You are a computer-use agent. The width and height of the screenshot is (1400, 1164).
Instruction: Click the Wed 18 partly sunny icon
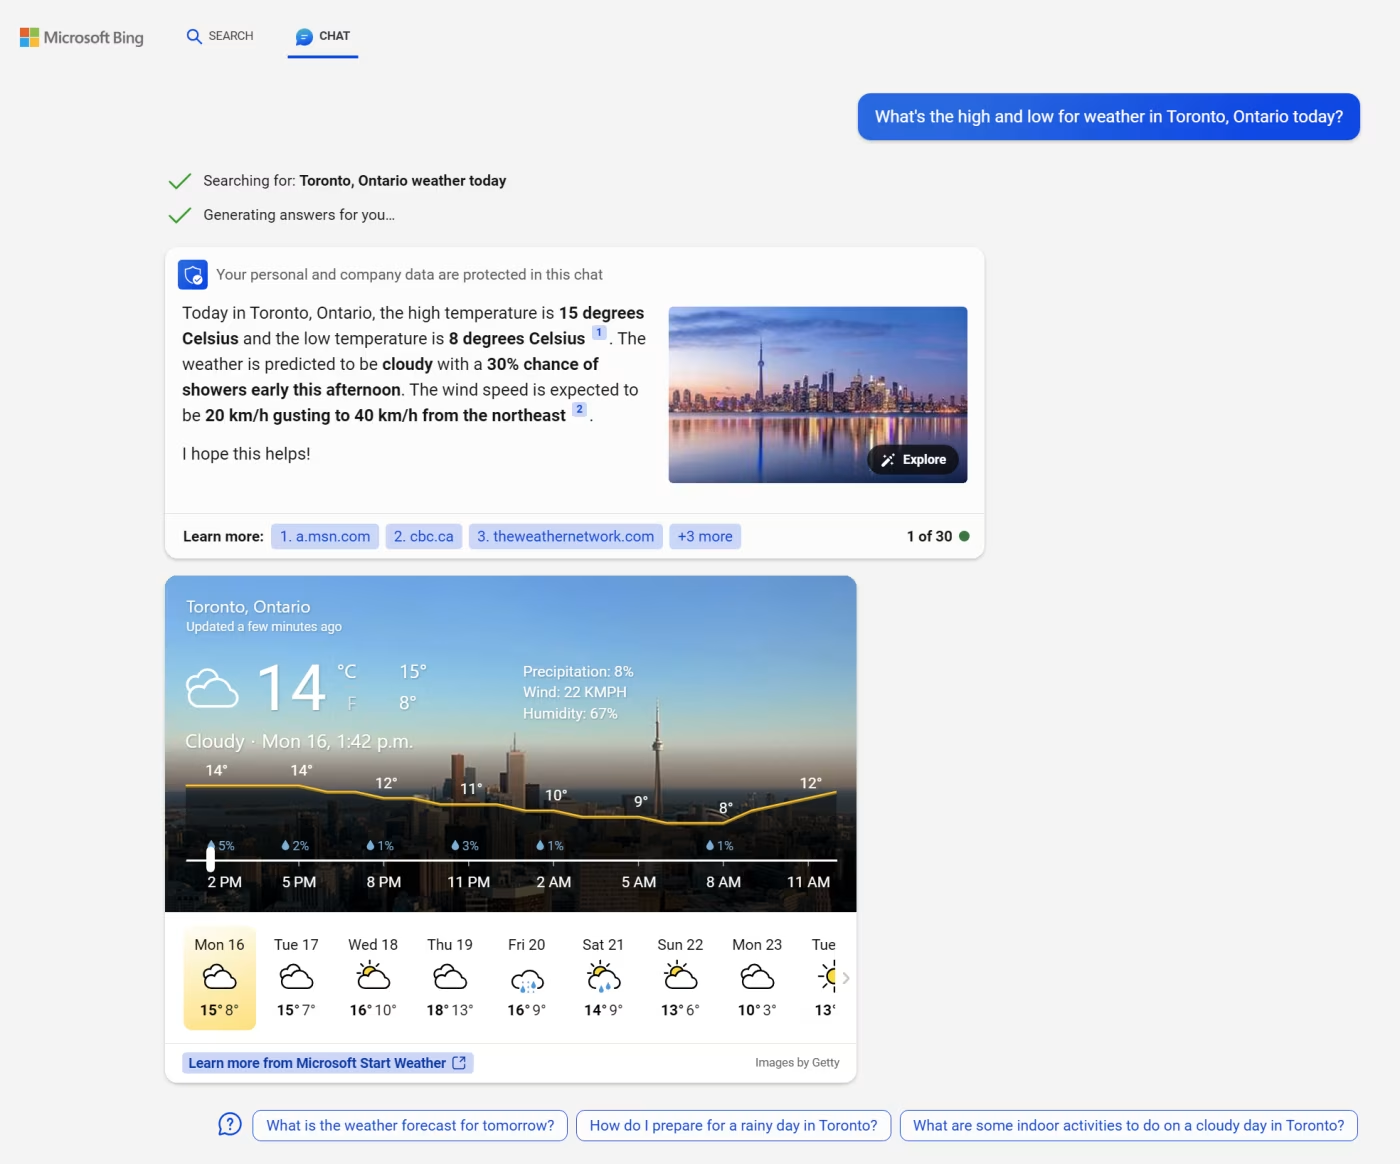(x=373, y=975)
